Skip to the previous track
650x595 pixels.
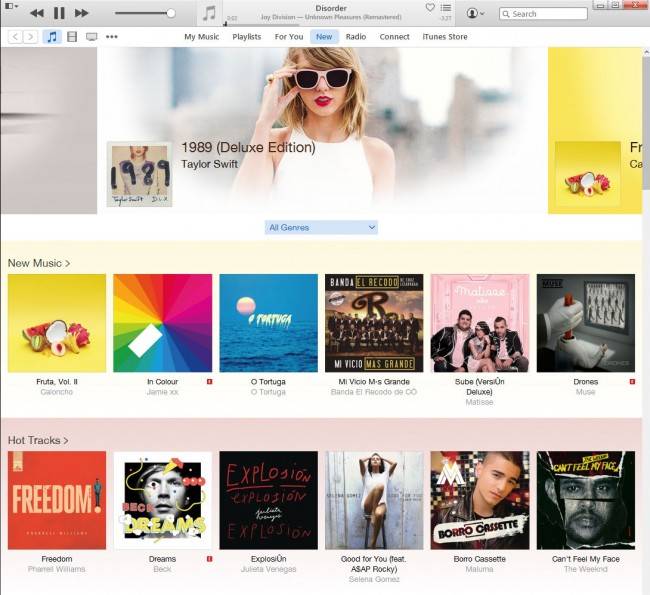(37, 13)
